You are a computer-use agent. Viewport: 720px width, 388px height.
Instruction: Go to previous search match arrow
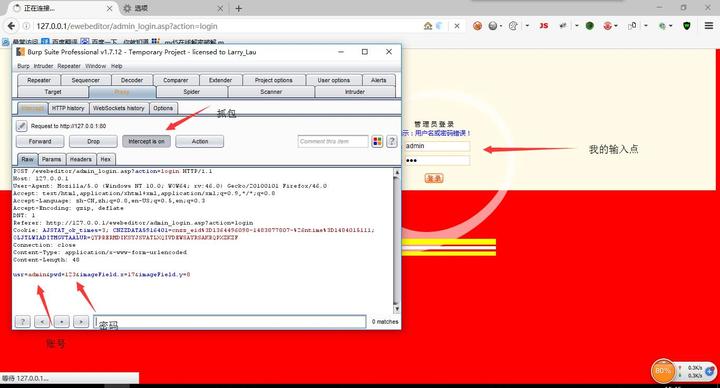point(42,321)
